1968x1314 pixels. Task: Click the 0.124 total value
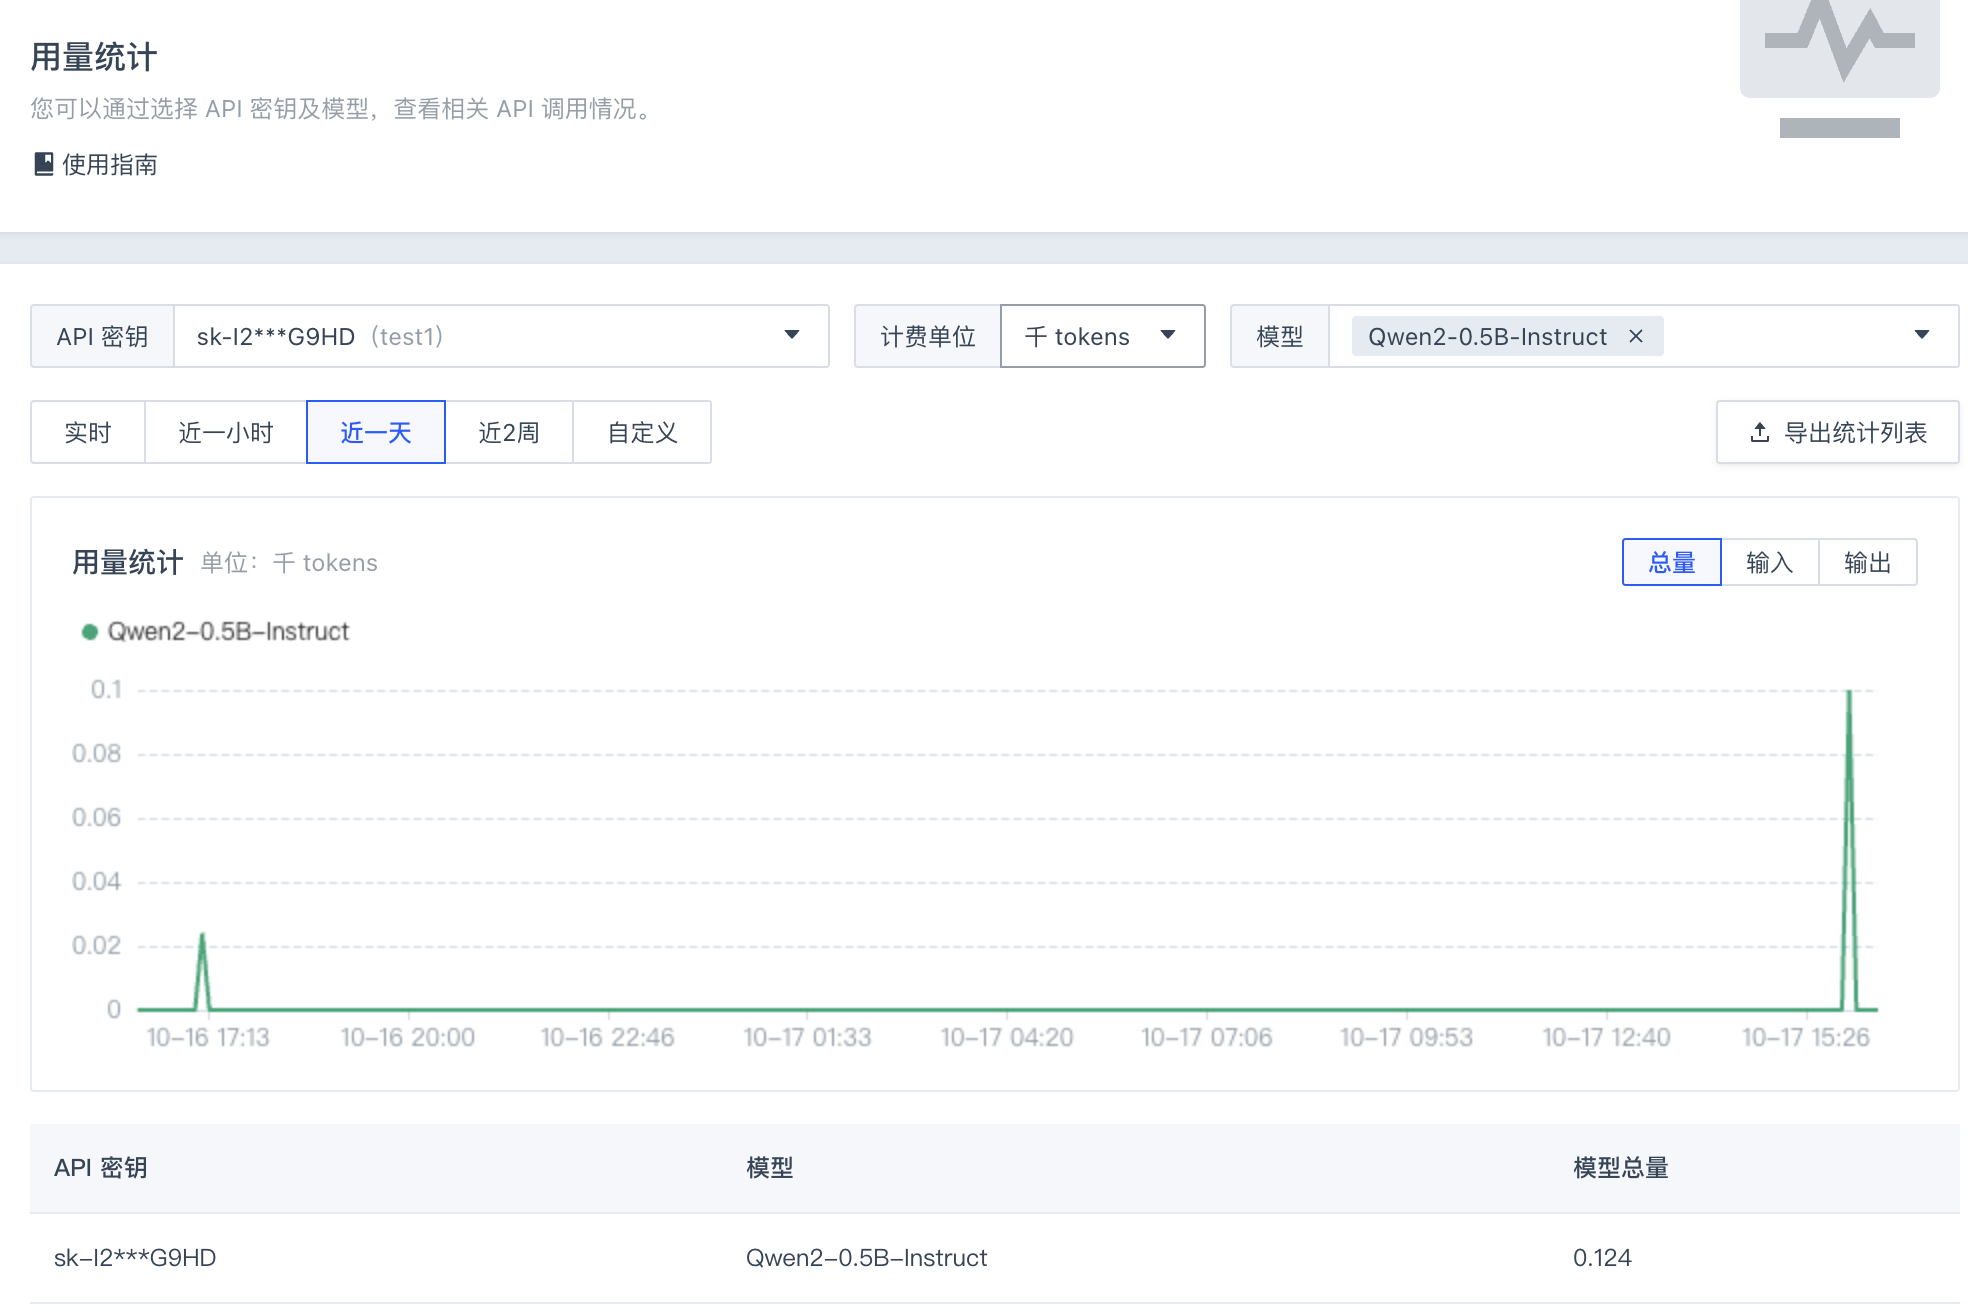tap(1602, 1257)
